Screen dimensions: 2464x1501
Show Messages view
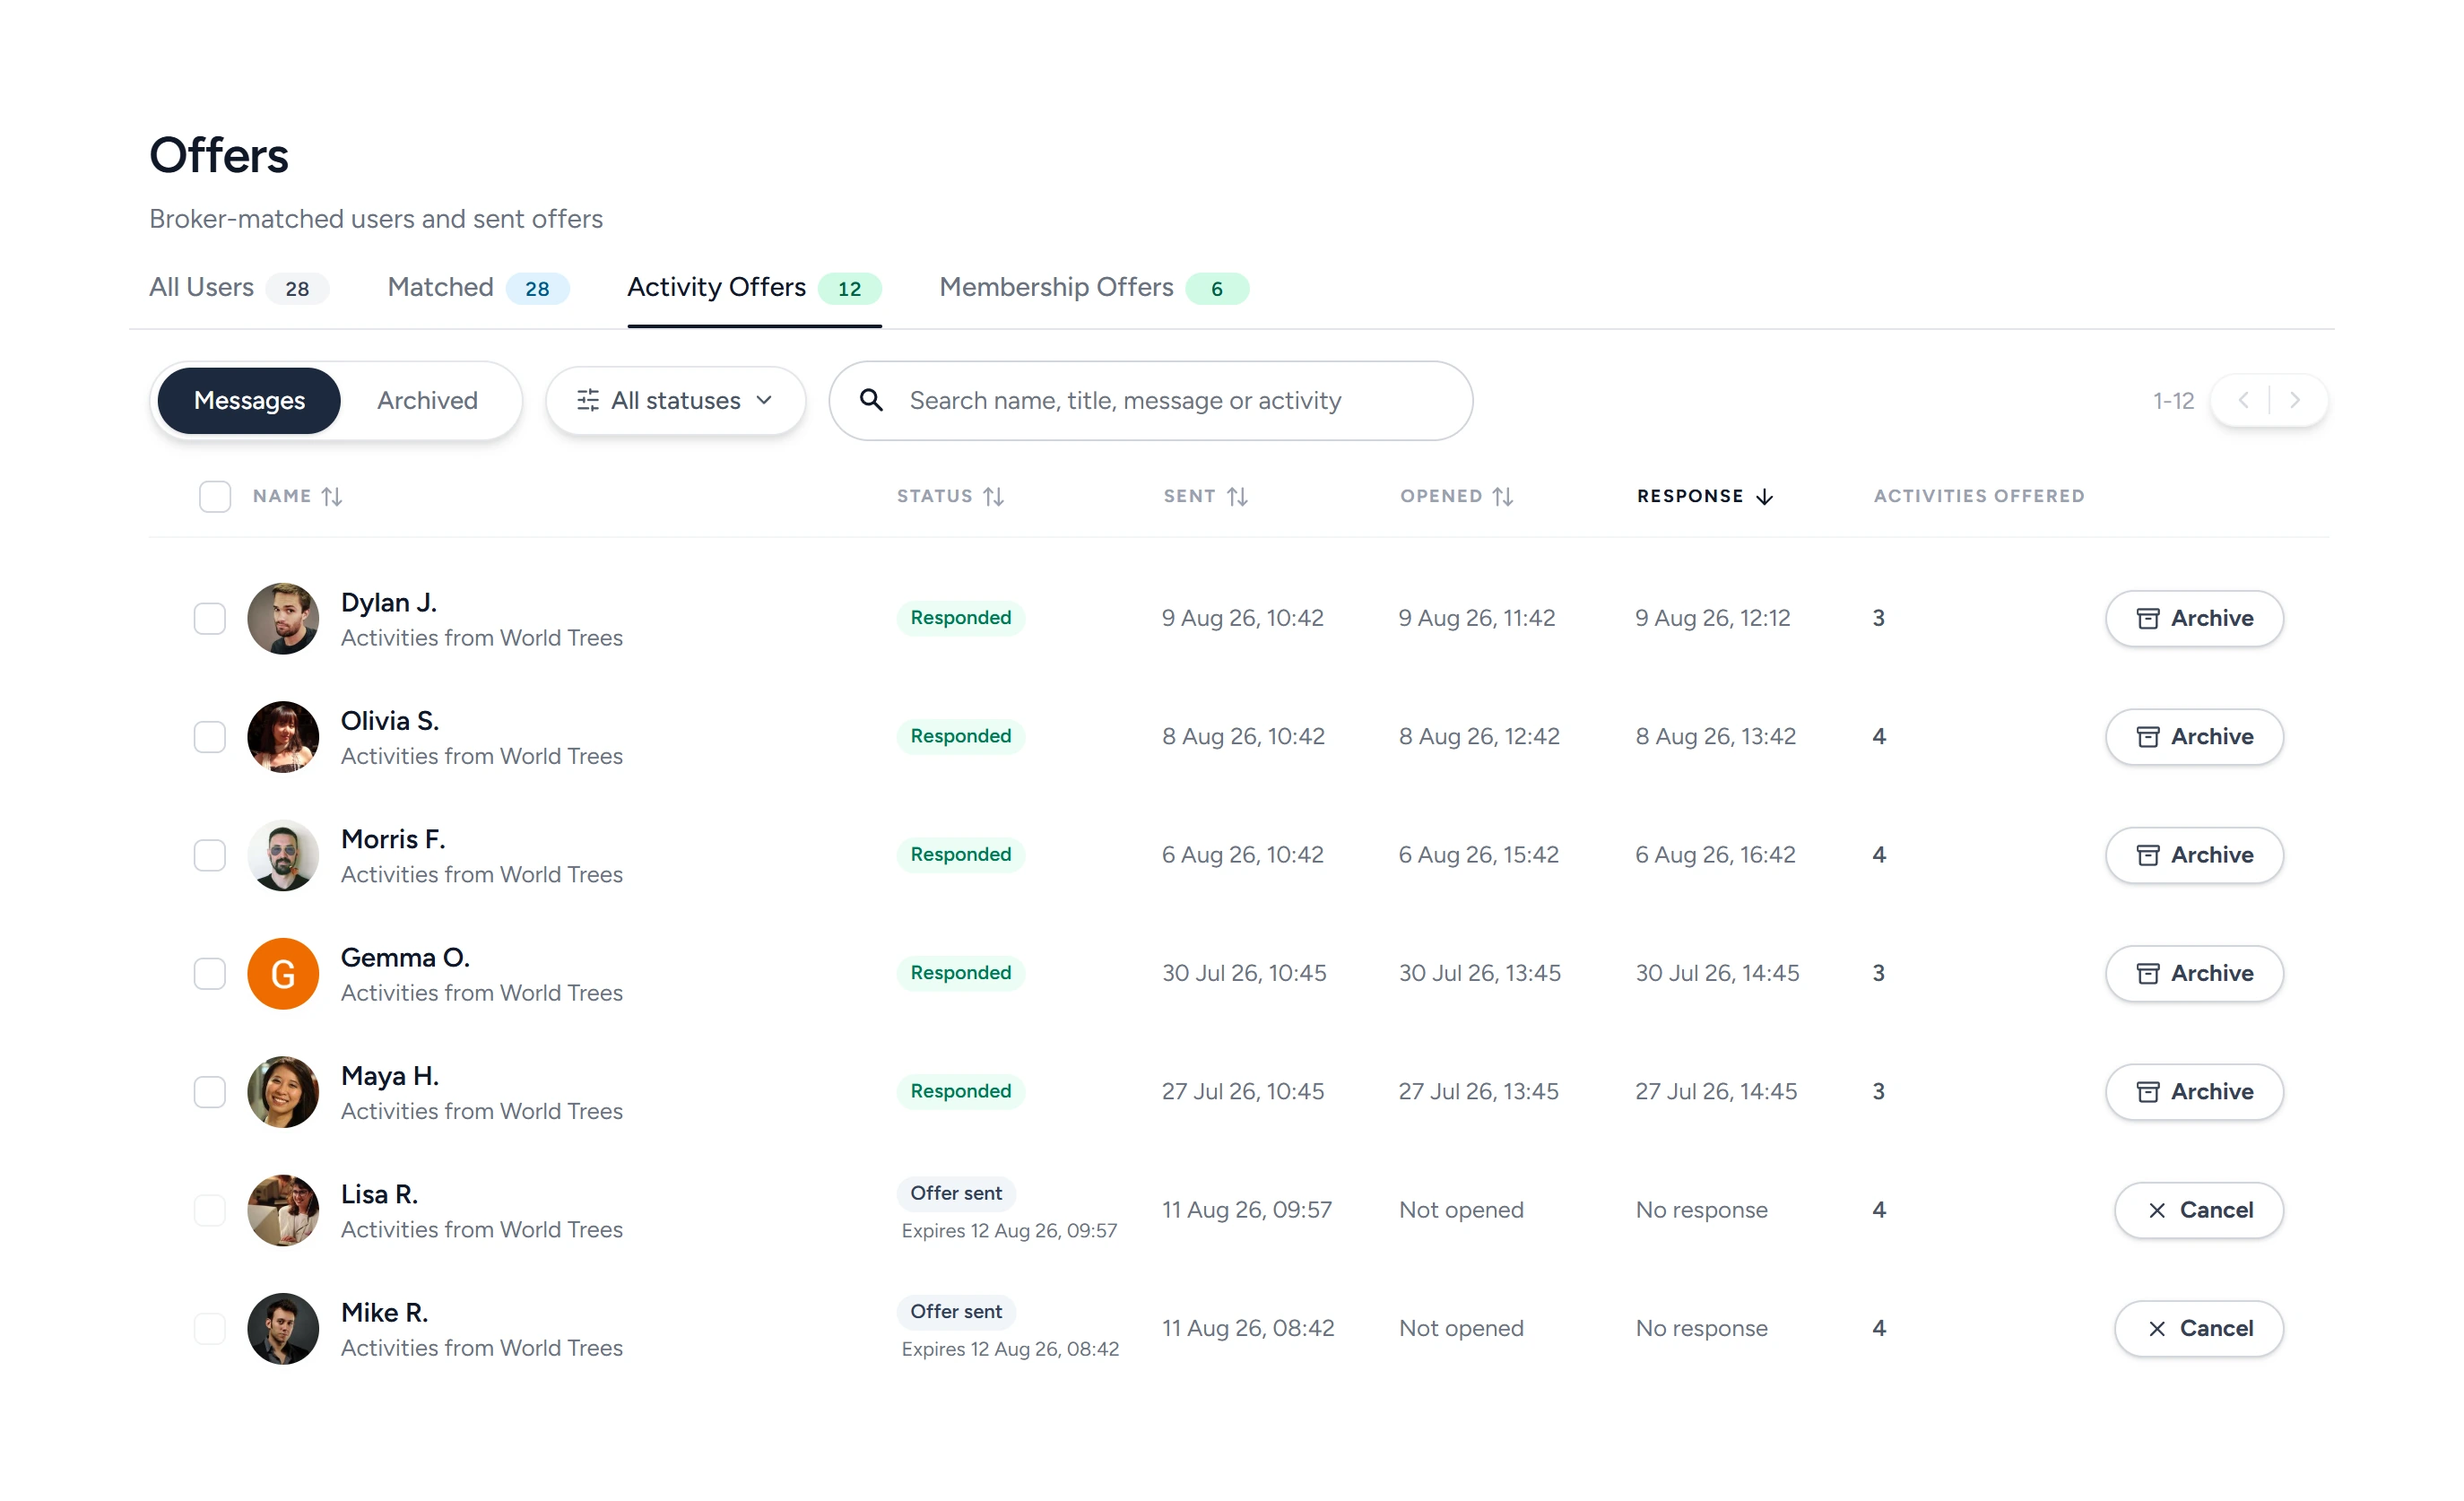(249, 400)
